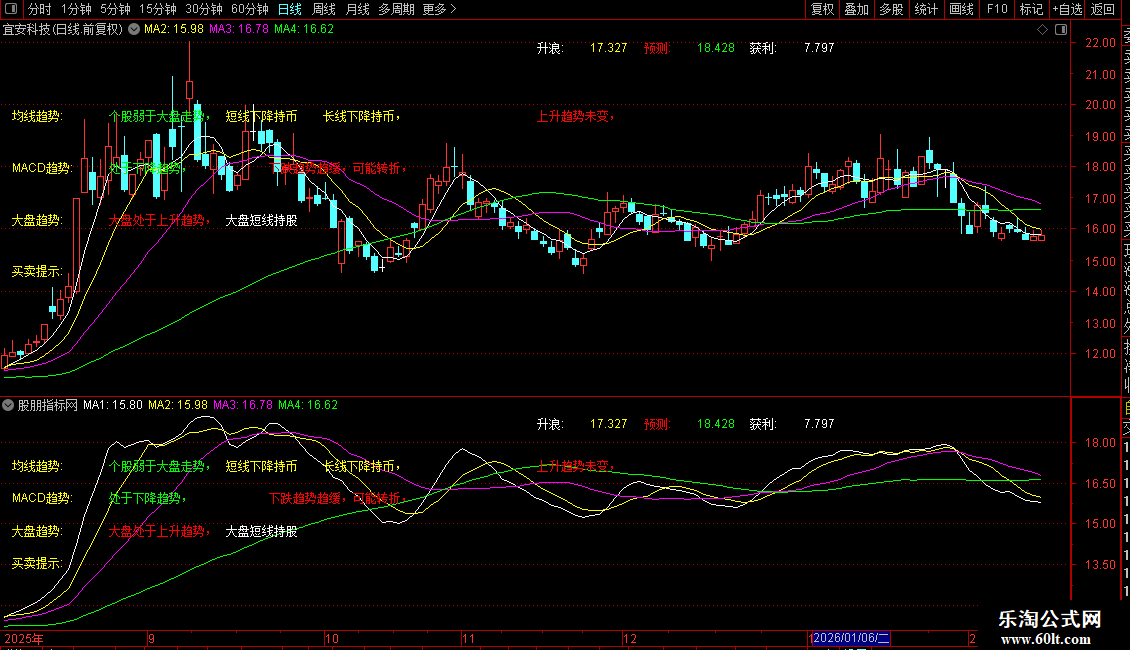This screenshot has width=1130, height=650.
Task: Click the MACD趋势 label in main chart
Action: pos(41,168)
